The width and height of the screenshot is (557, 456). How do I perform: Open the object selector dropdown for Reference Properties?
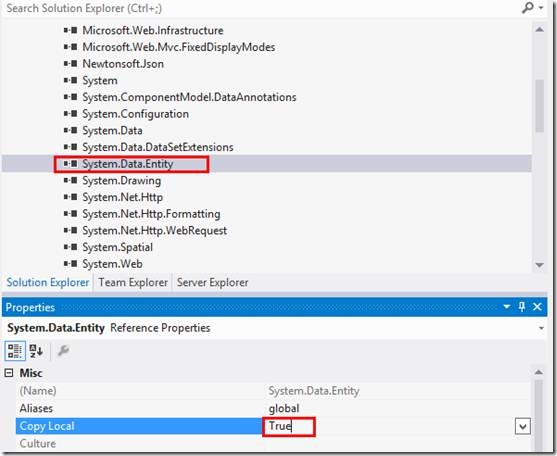point(541,328)
